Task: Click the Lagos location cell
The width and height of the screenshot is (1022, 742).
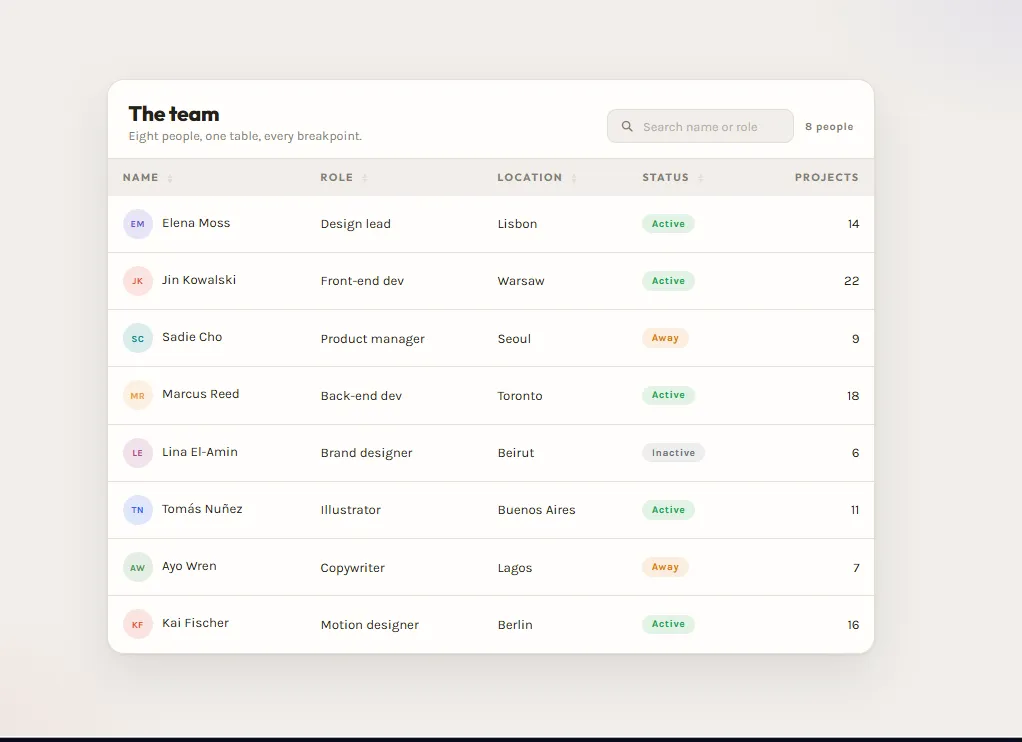Action: 515,568
